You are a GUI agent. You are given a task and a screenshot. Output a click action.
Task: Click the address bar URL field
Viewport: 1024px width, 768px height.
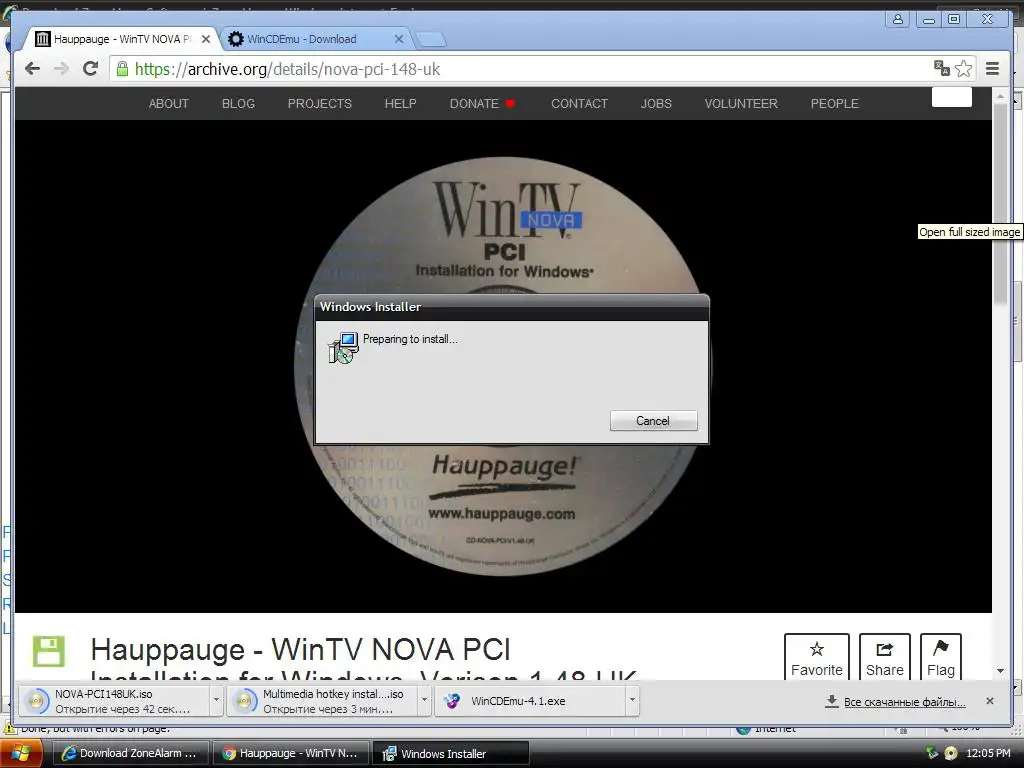click(x=522, y=69)
